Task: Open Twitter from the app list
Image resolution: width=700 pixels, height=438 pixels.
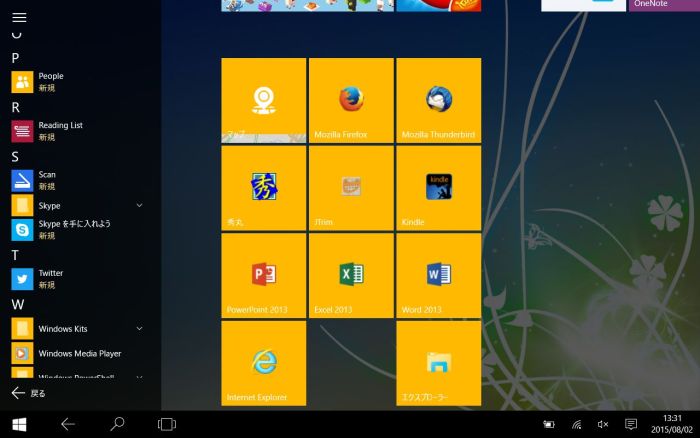Action: point(50,278)
